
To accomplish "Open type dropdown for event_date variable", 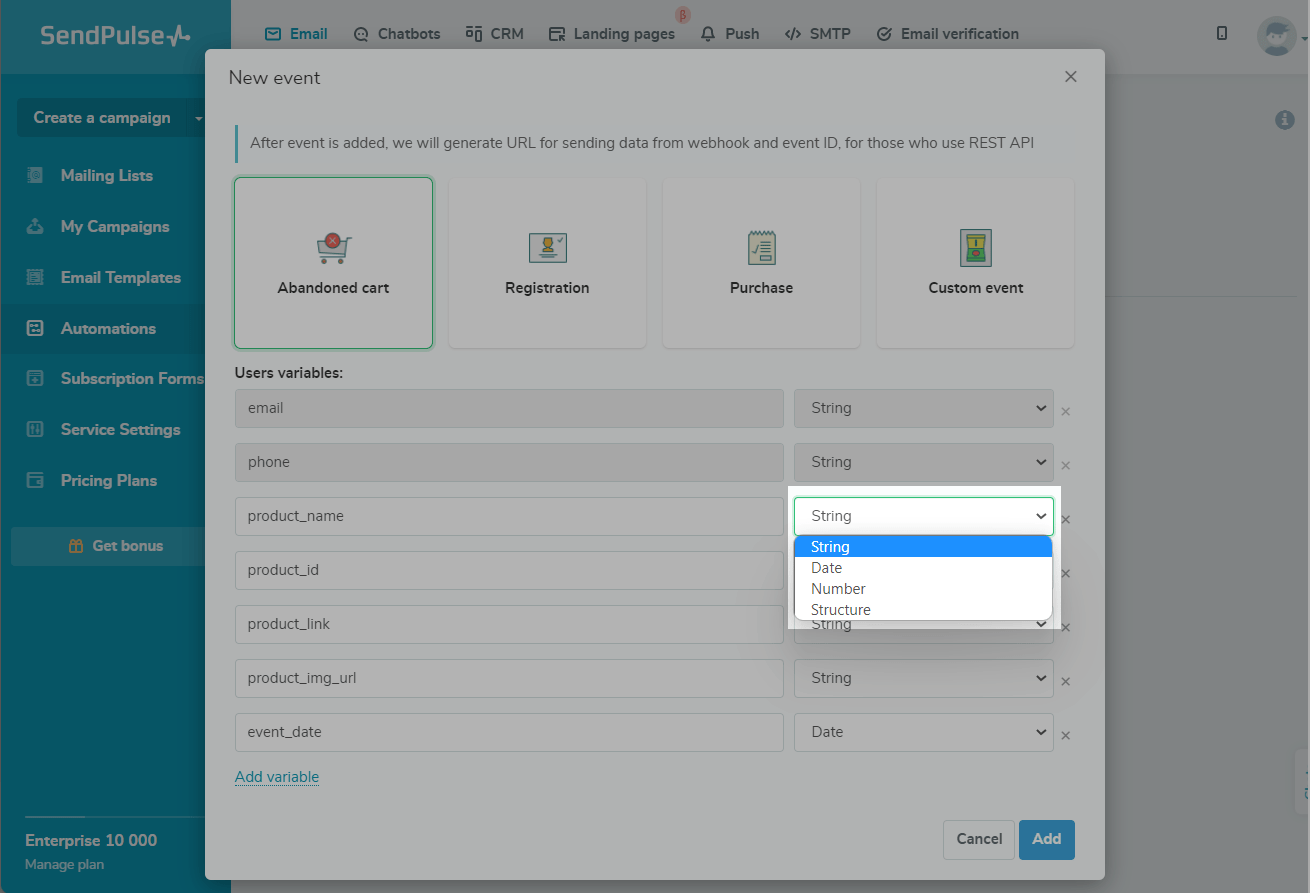I will 923,732.
